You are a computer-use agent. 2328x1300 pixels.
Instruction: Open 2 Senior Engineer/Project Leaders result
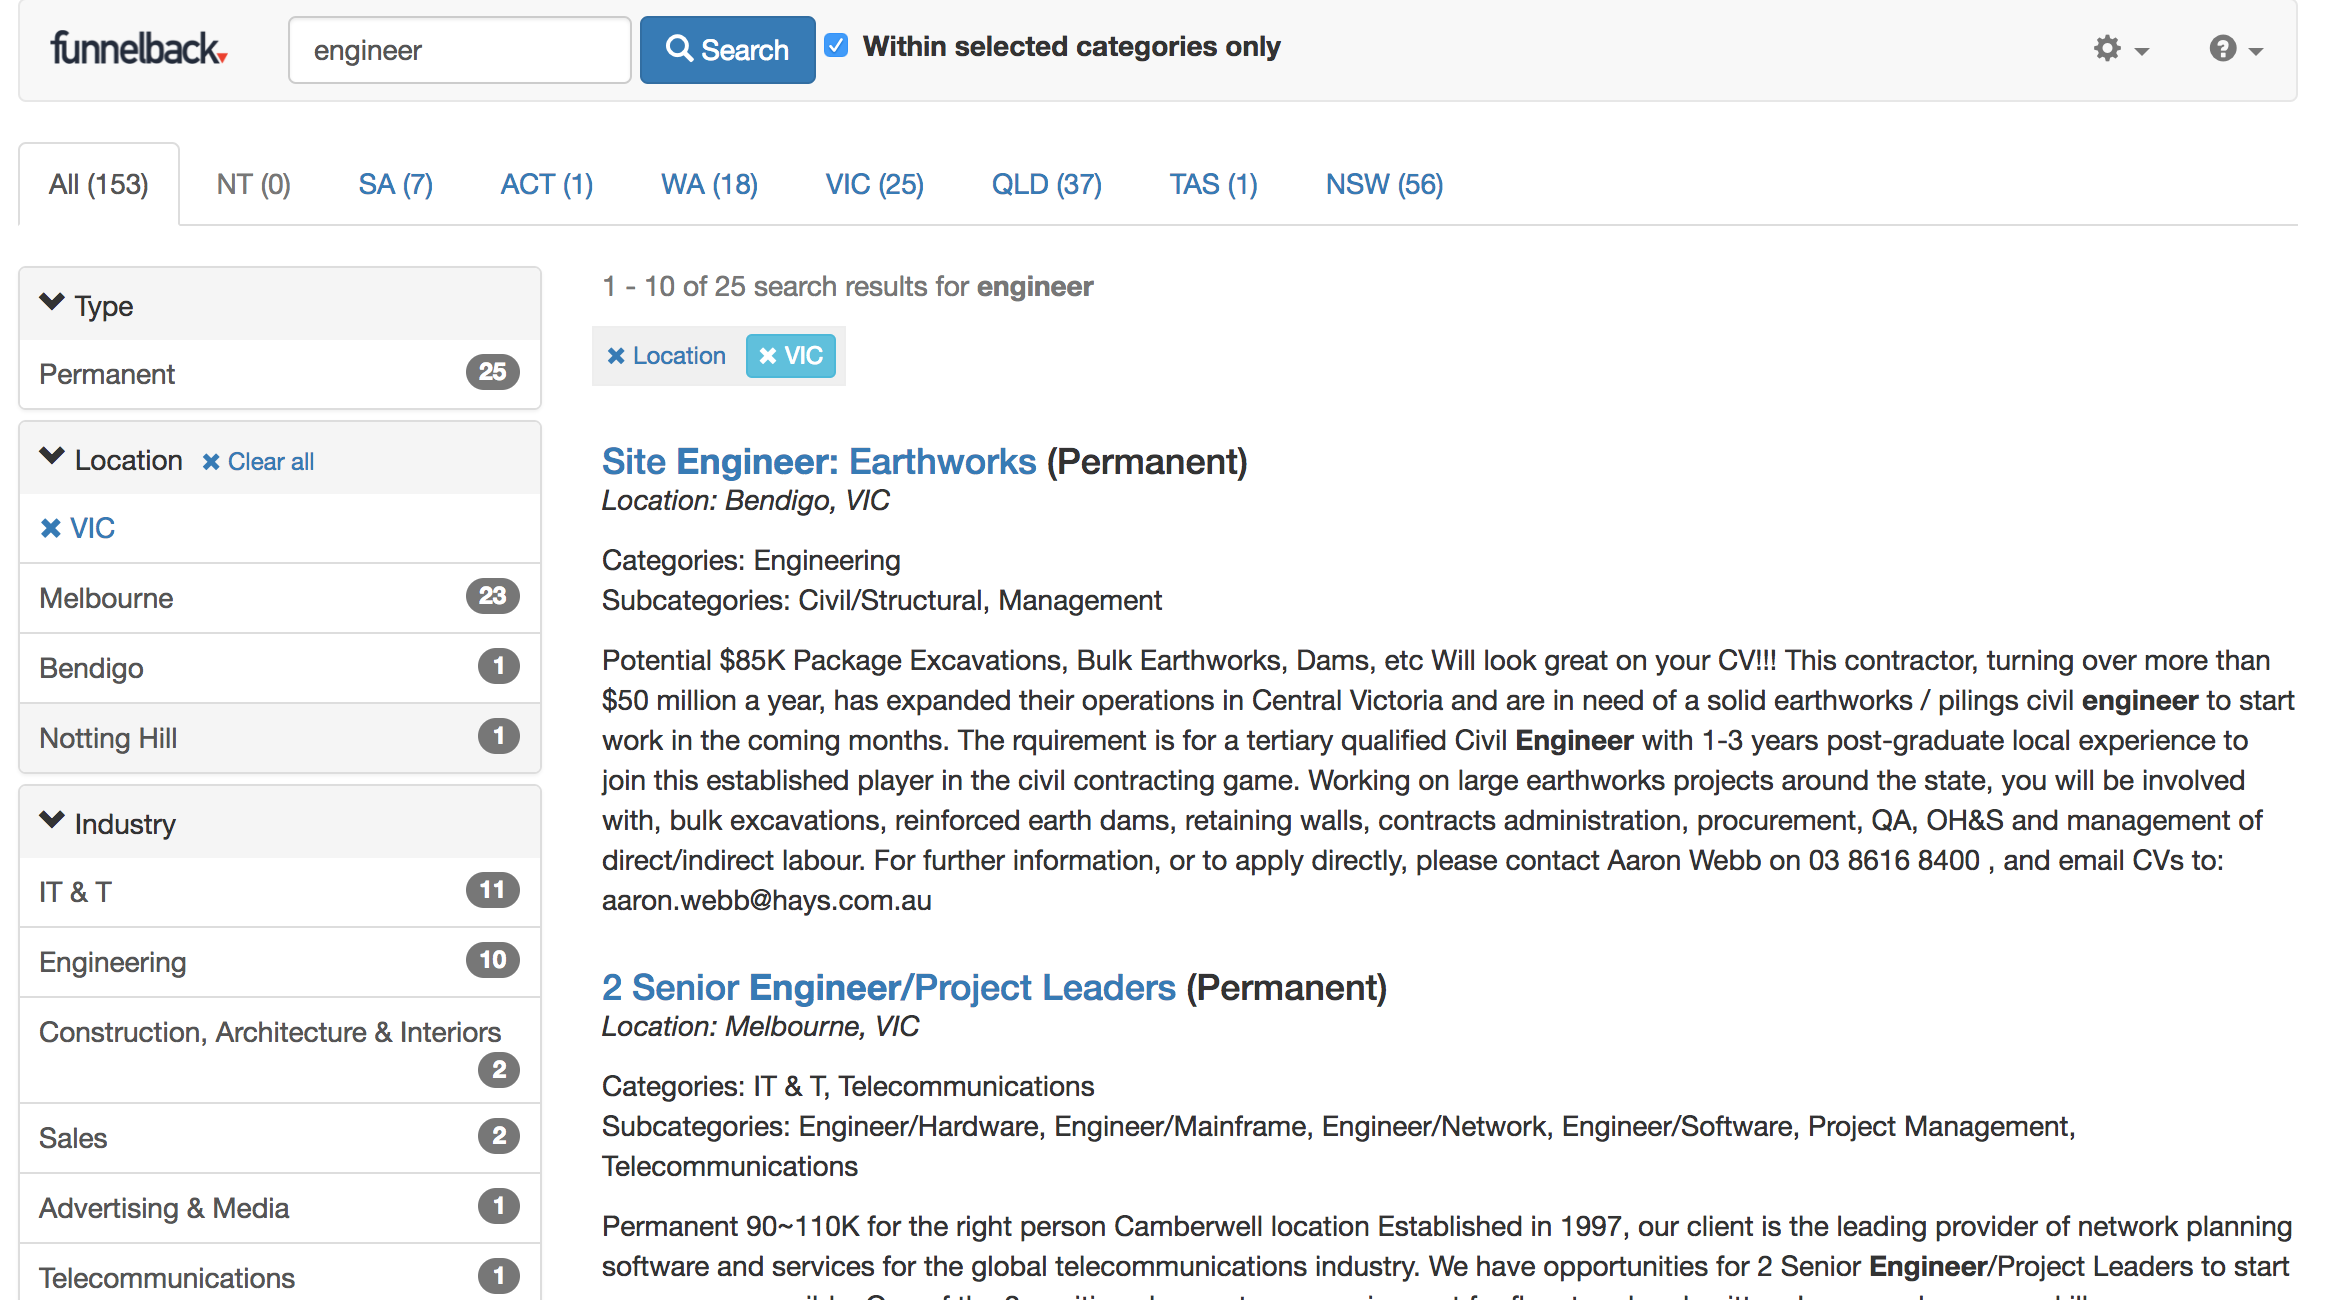pos(888,987)
